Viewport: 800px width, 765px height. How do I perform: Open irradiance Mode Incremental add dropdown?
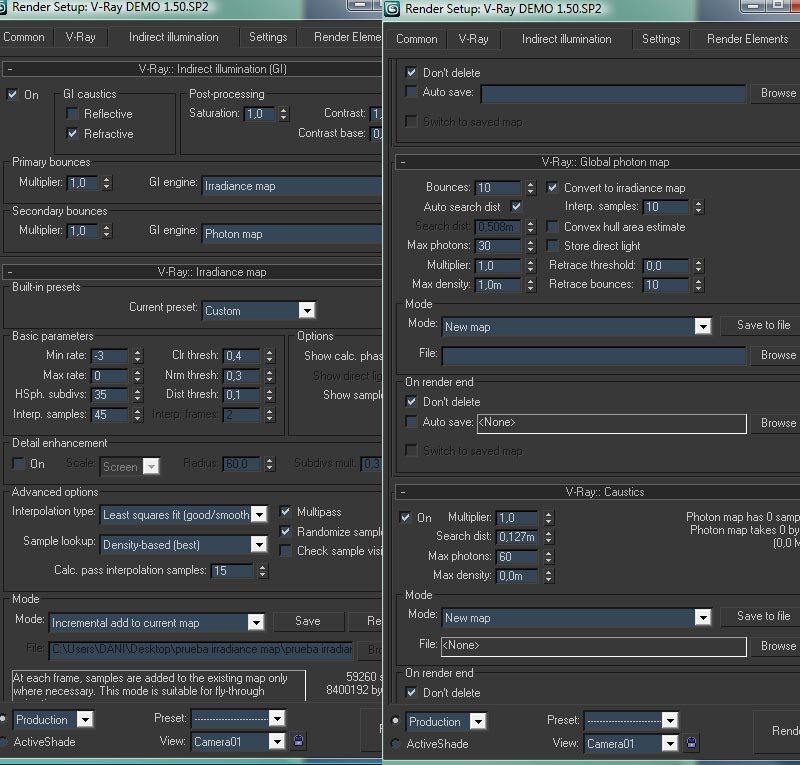click(157, 623)
